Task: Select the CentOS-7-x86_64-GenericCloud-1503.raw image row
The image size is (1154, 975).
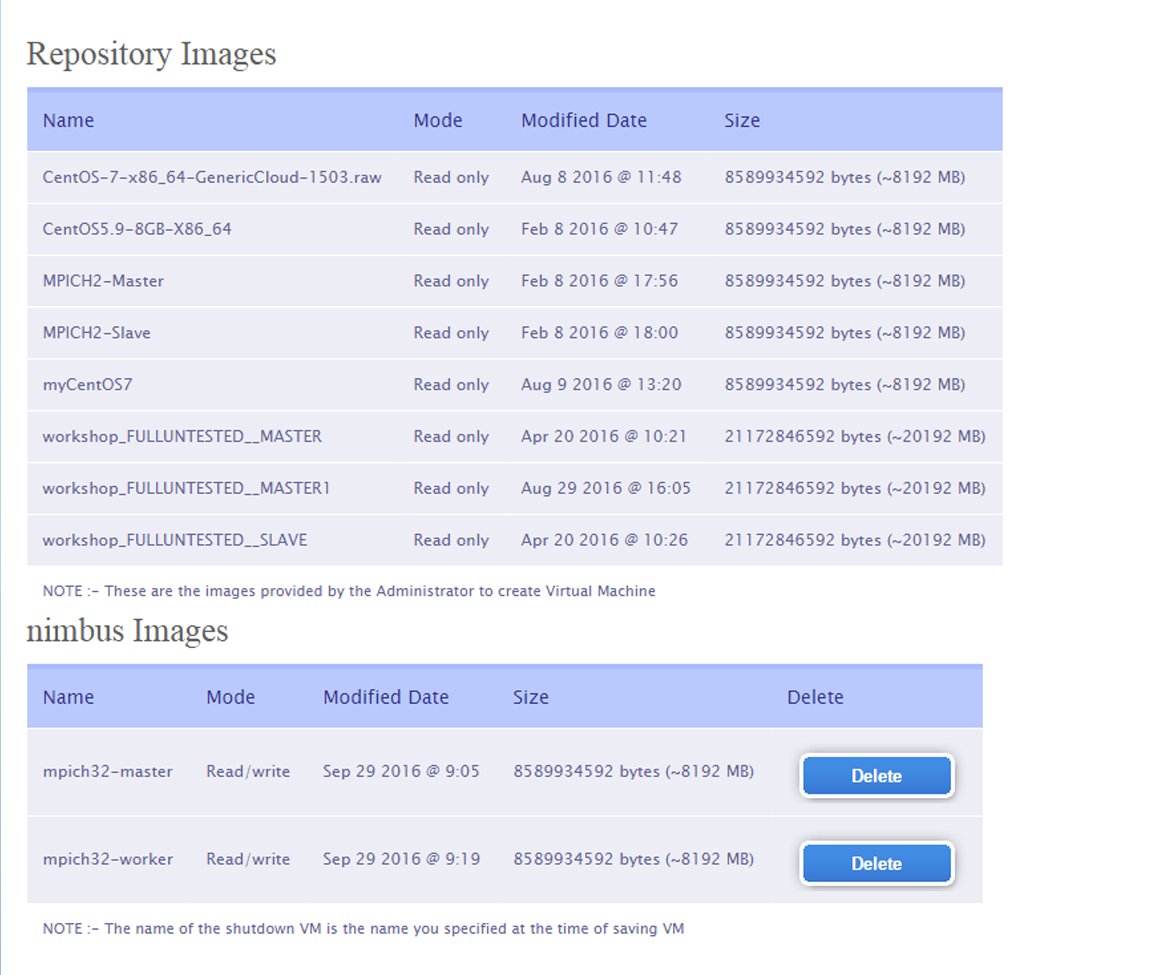Action: 212,178
